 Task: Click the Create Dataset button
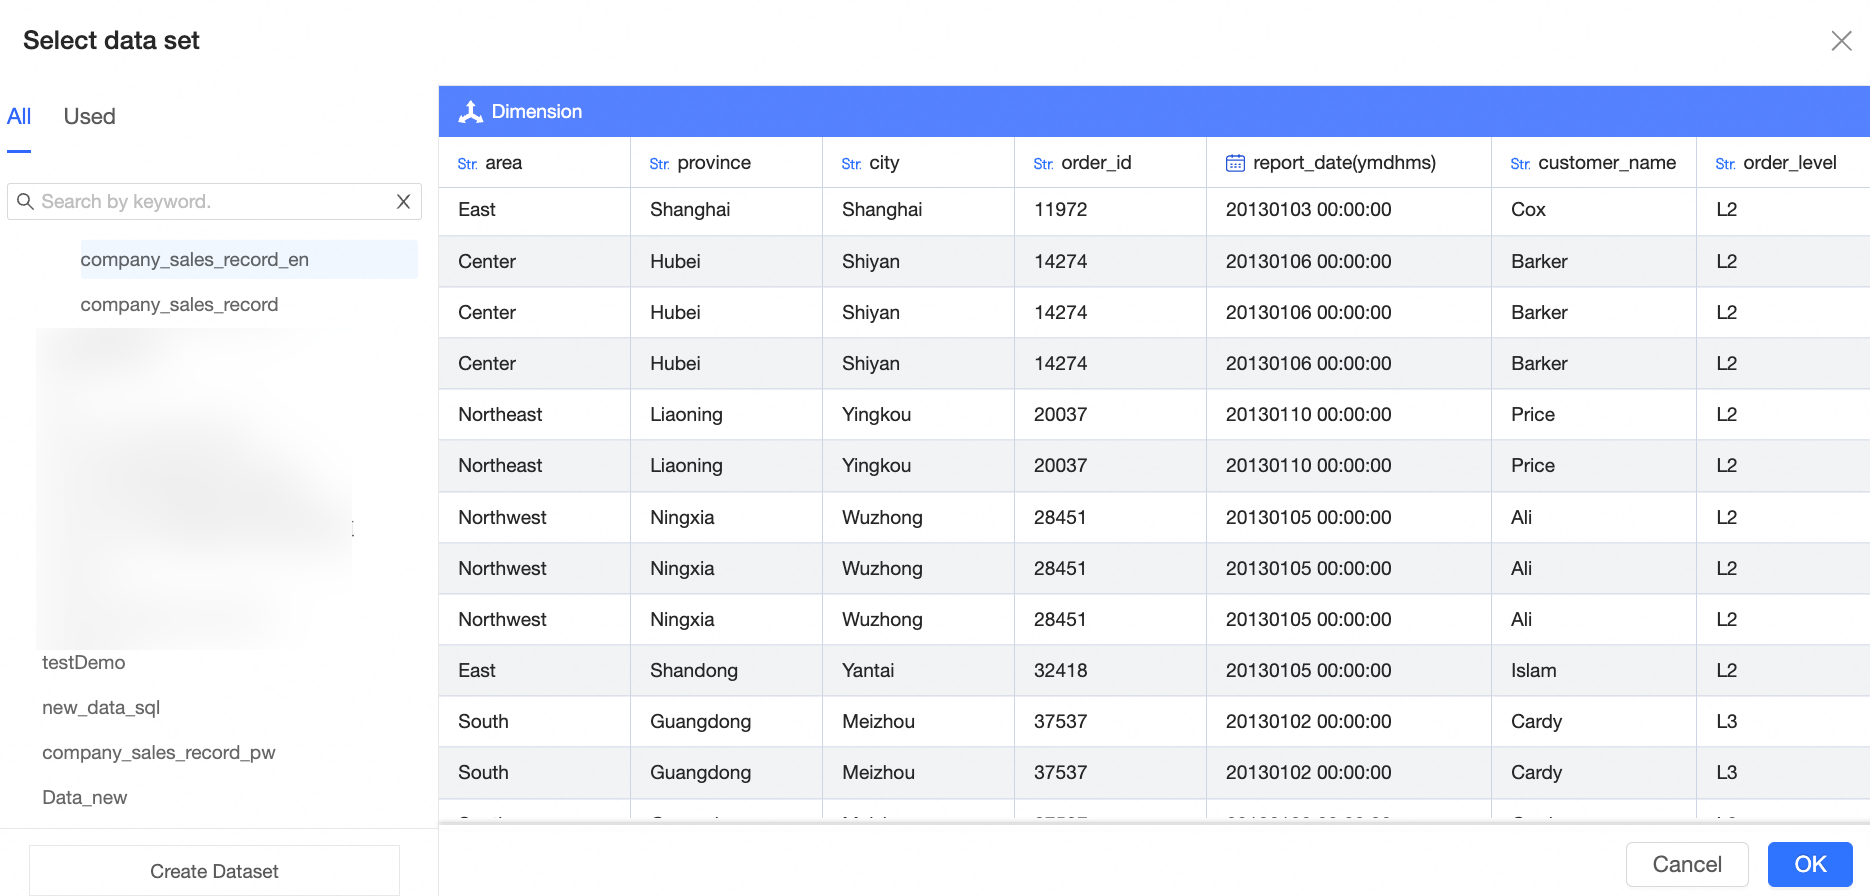click(x=214, y=871)
